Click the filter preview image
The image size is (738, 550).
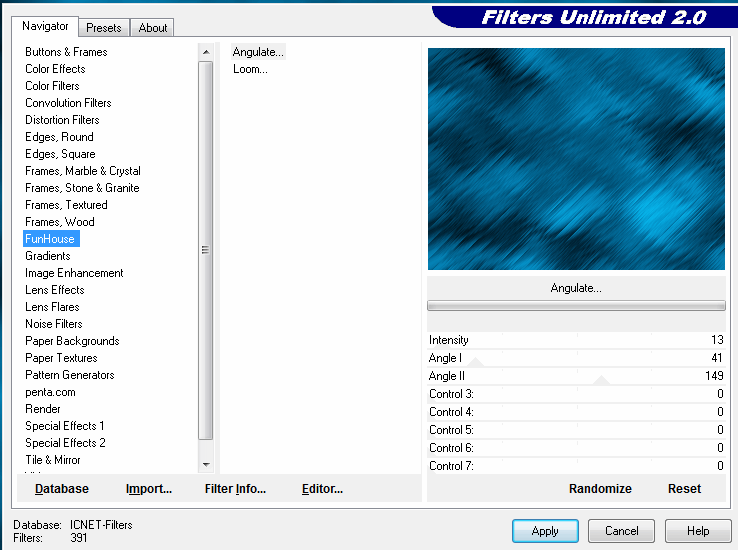(x=576, y=159)
